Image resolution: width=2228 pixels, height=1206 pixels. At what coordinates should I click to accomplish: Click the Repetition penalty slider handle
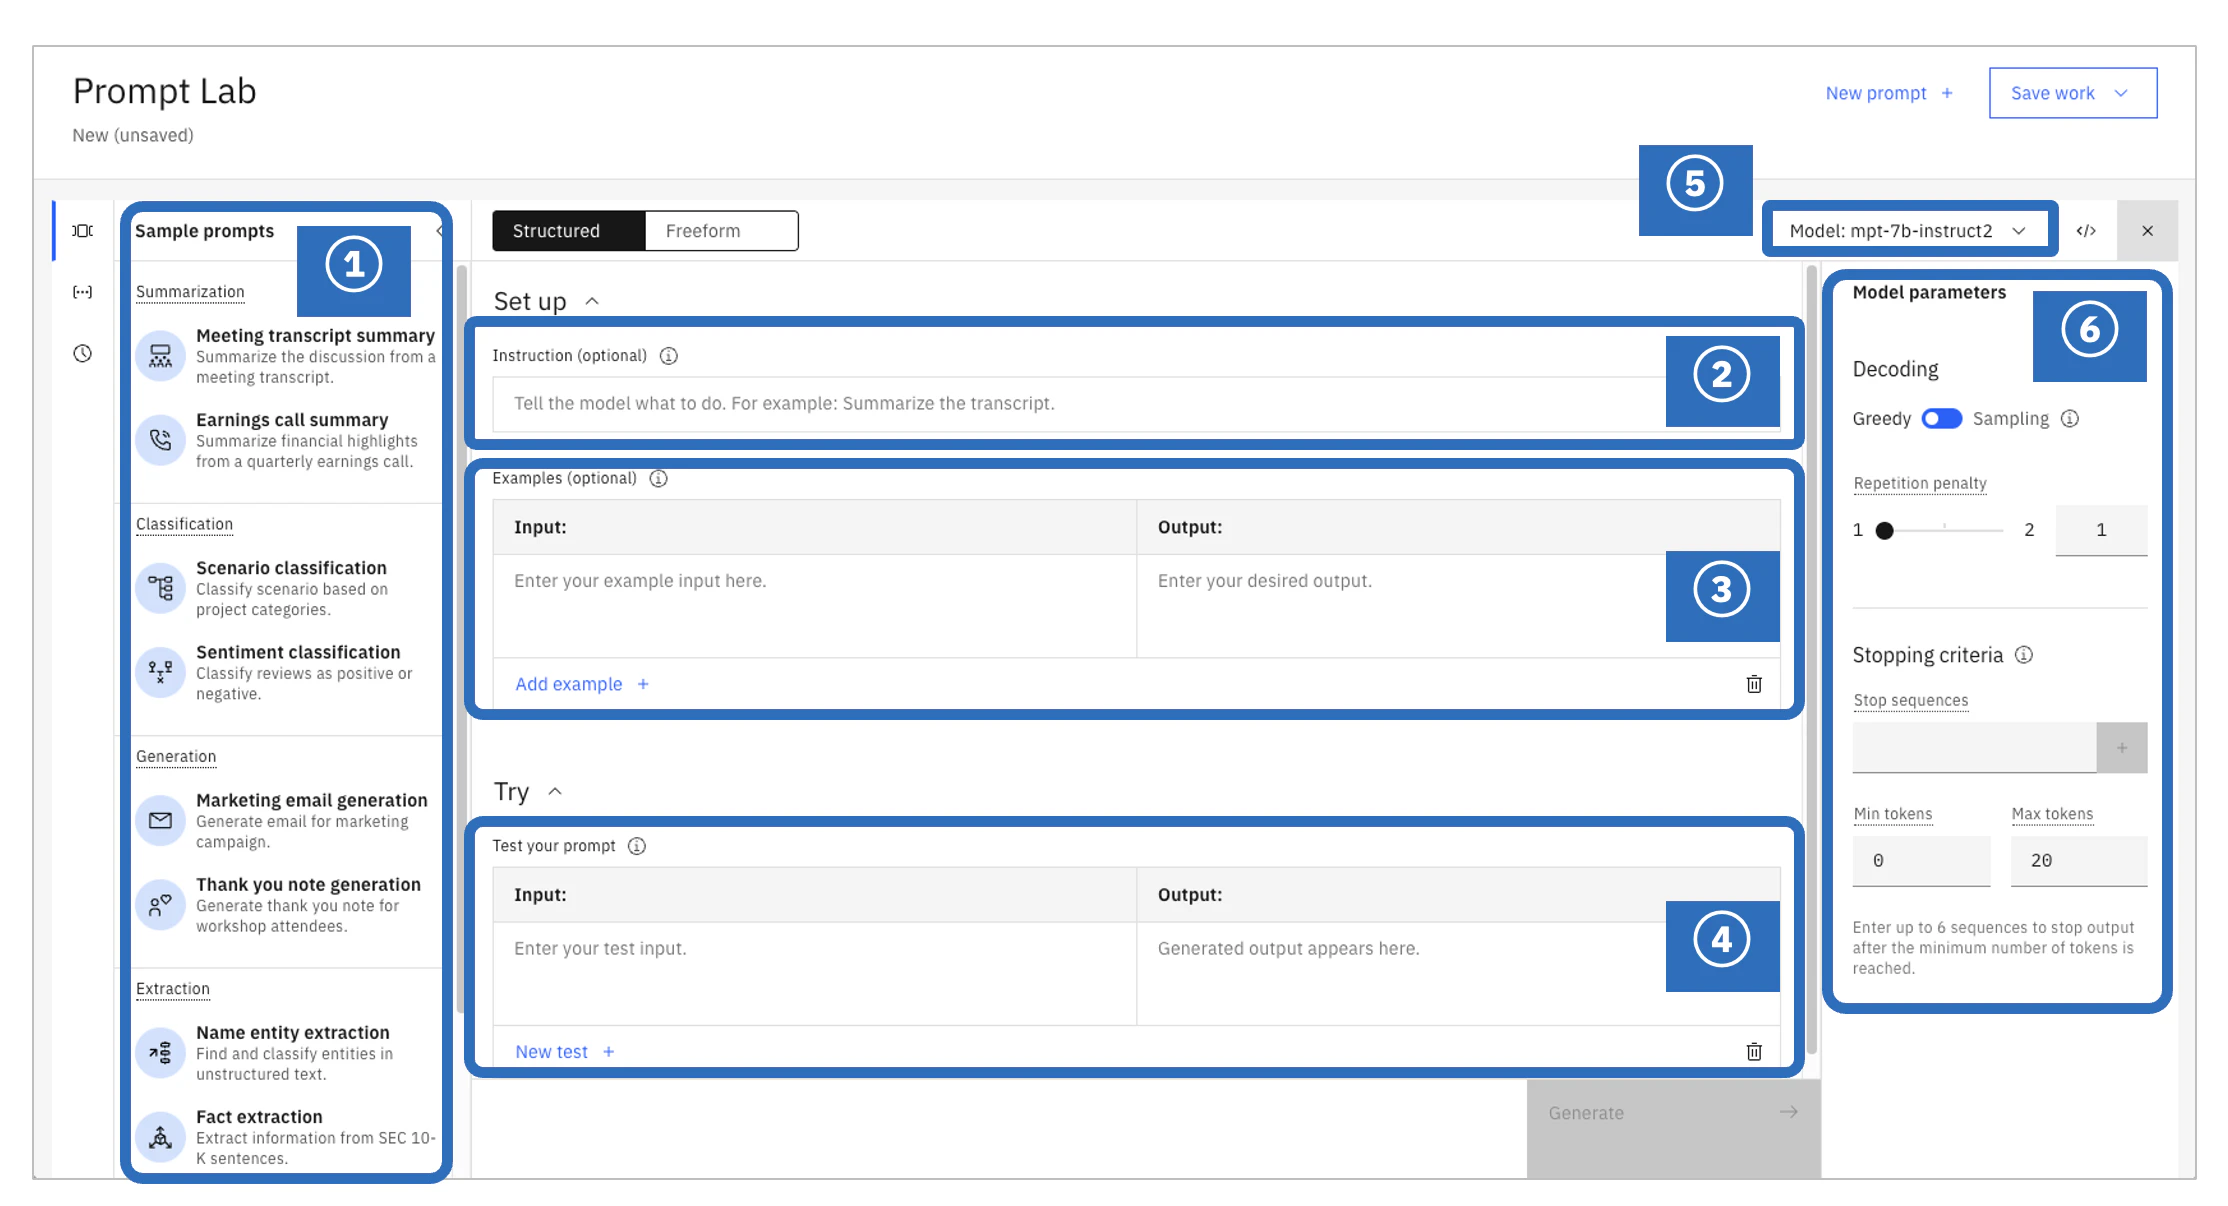1884,531
